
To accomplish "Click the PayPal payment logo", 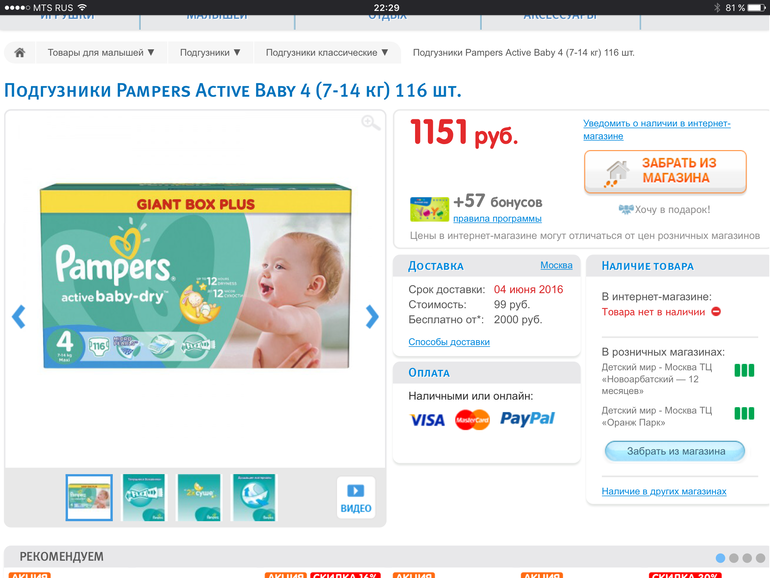I will pyautogui.click(x=527, y=419).
